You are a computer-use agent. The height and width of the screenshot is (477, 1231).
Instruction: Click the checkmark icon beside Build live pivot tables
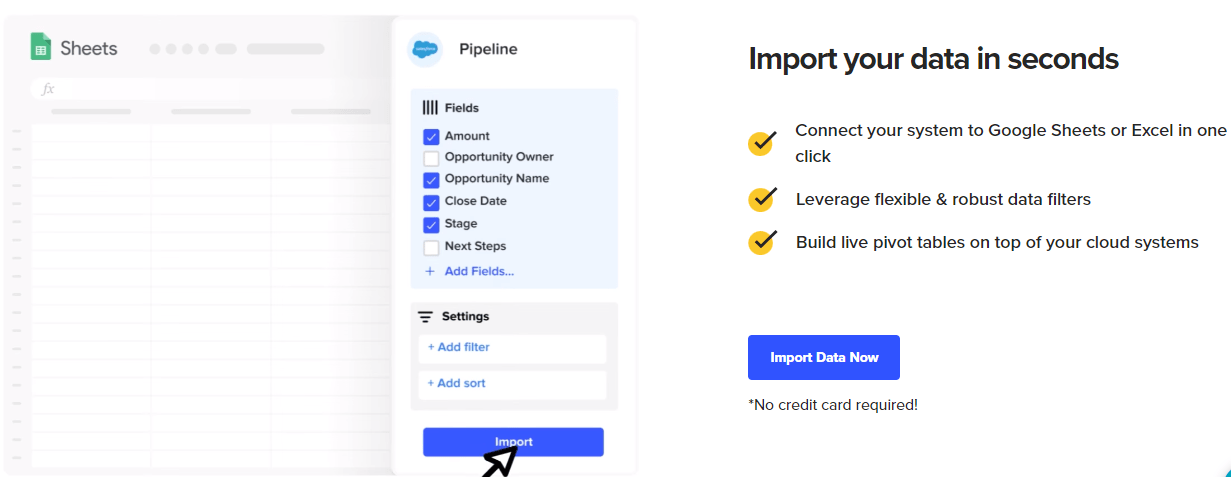(x=762, y=242)
